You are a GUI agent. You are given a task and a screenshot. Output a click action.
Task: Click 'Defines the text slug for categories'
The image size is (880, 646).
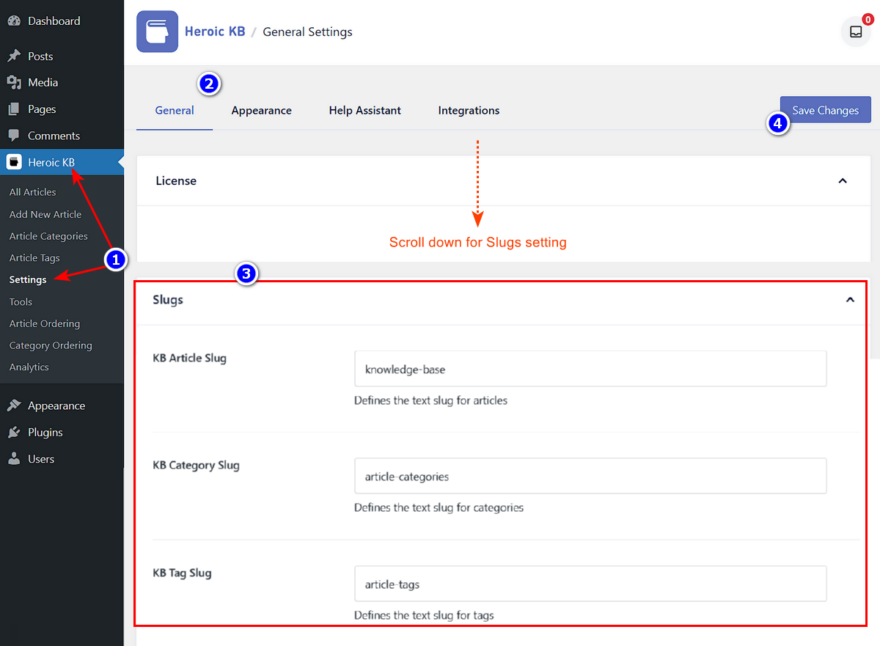(x=438, y=507)
